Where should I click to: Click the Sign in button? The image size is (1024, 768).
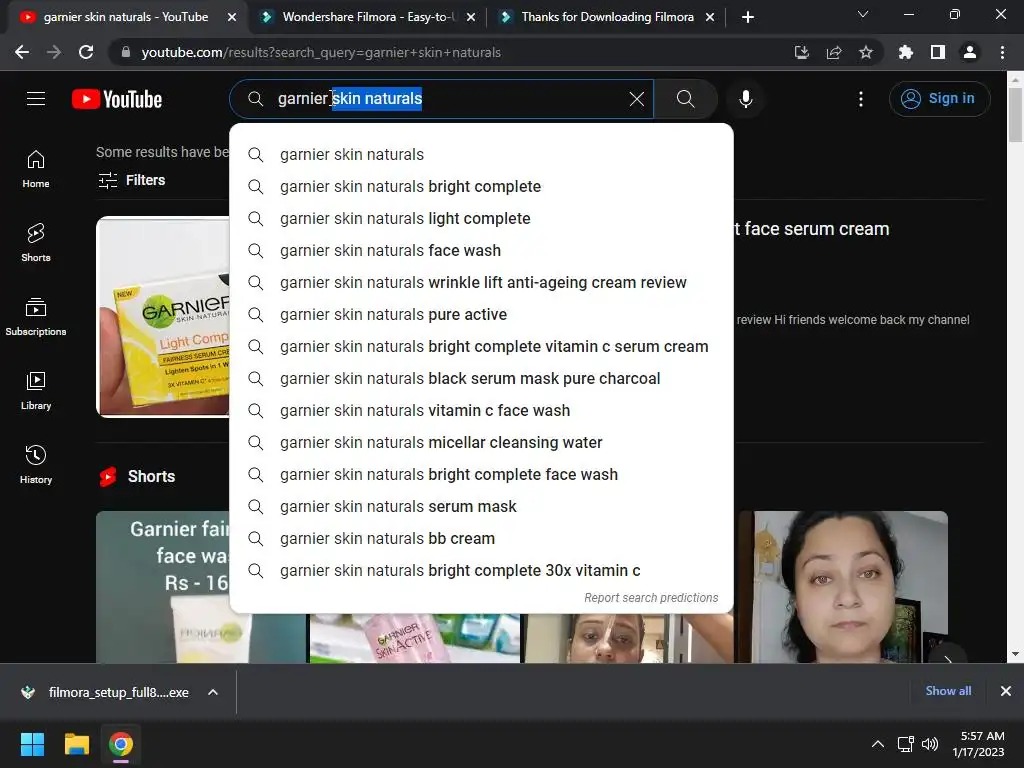pyautogui.click(x=939, y=99)
